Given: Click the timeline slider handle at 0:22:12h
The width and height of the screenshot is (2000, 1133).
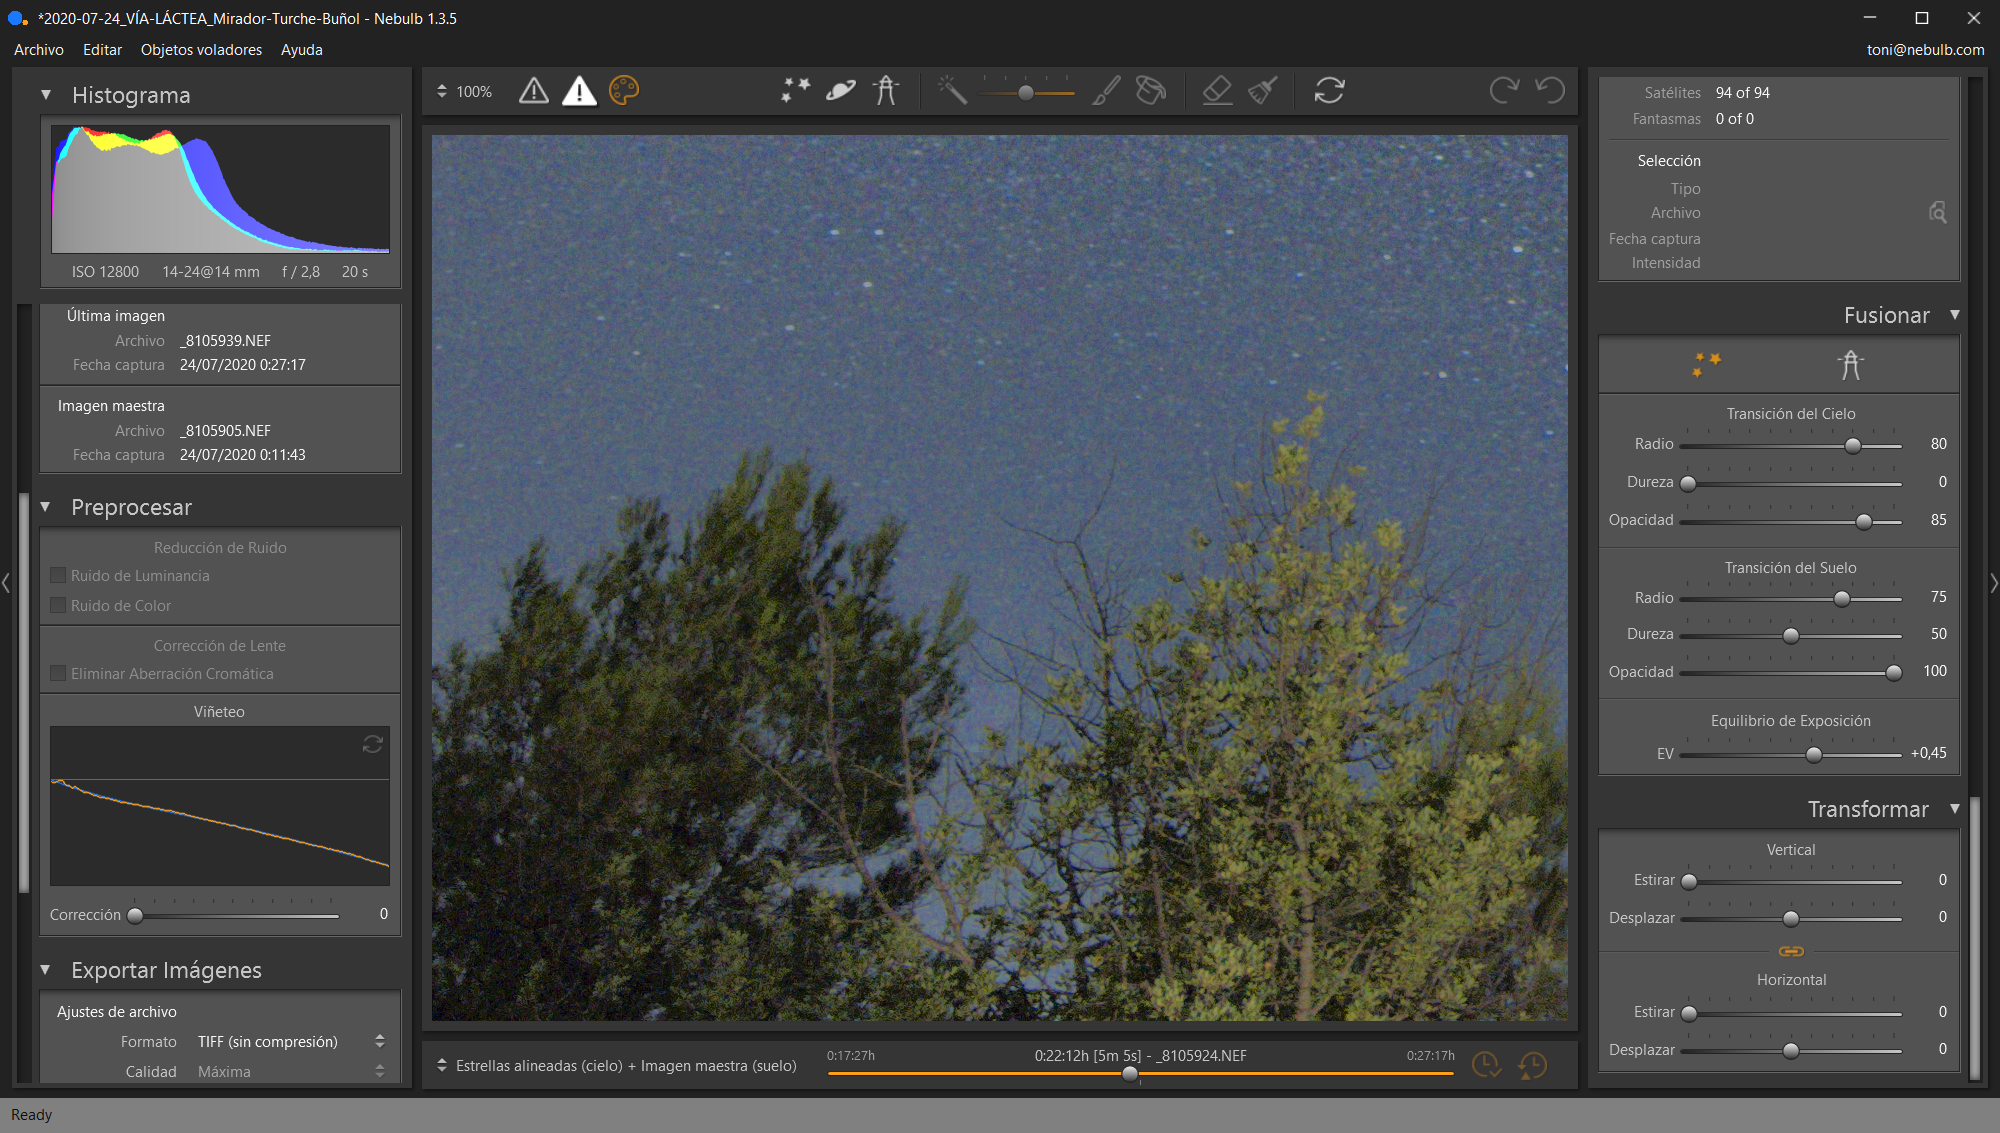Looking at the screenshot, I should pyautogui.click(x=1130, y=1073).
